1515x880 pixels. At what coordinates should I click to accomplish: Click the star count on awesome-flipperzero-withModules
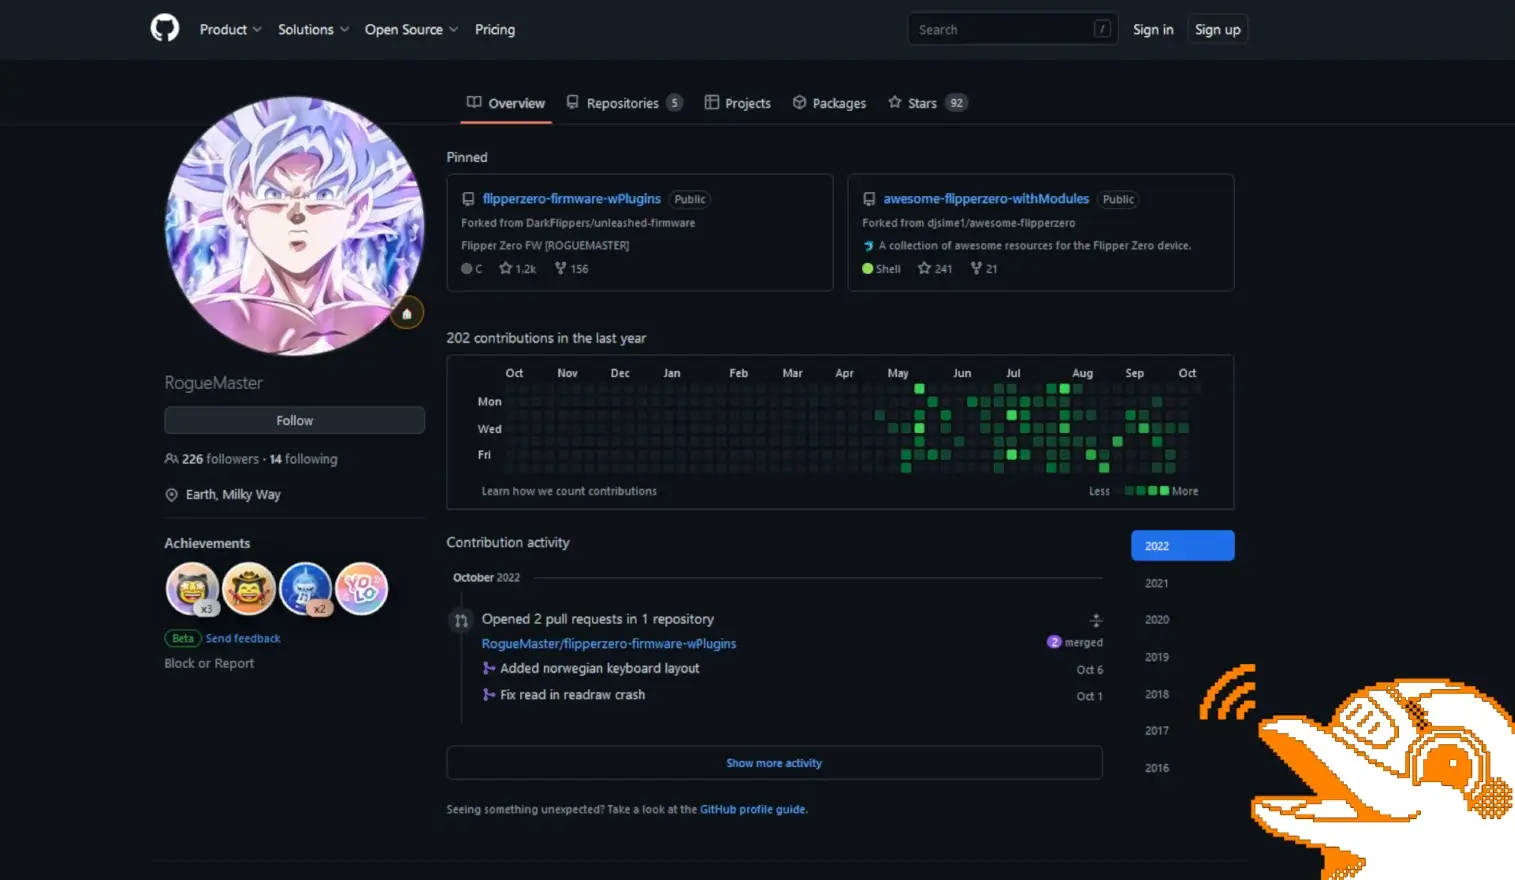(935, 269)
